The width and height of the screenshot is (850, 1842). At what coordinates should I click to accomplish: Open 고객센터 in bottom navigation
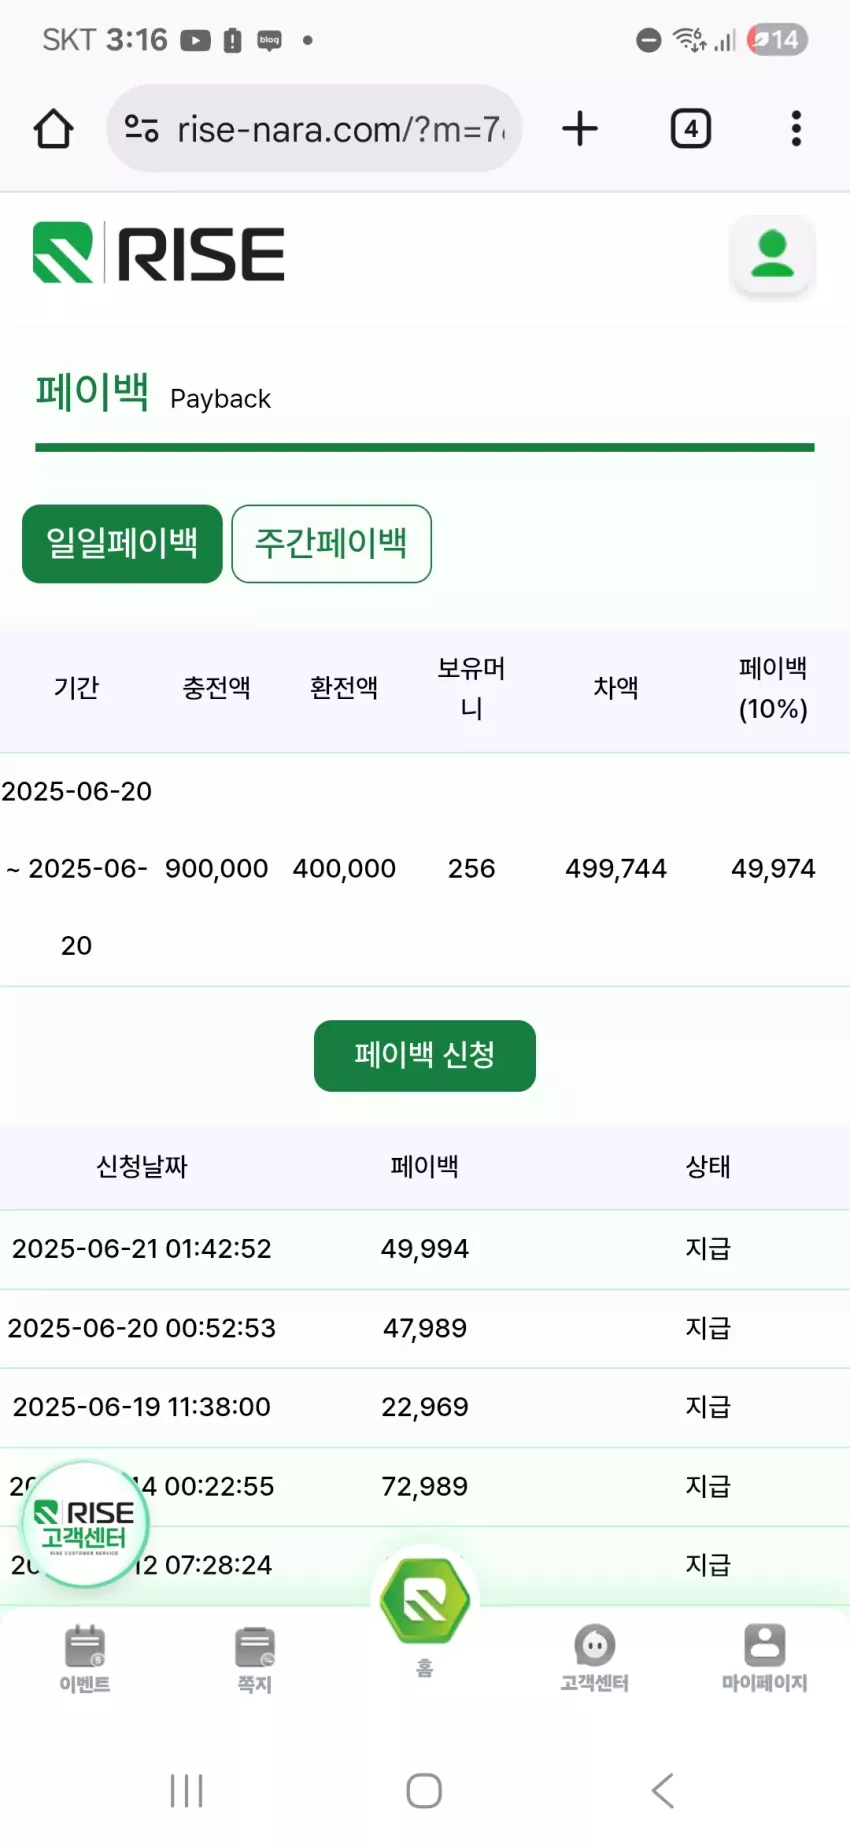pyautogui.click(x=594, y=1660)
